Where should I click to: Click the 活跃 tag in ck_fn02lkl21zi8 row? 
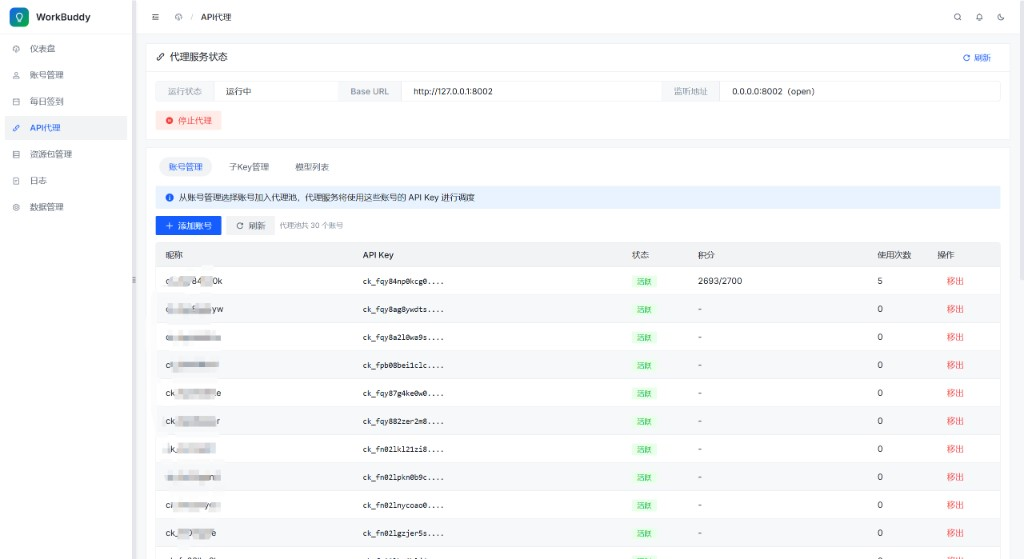[644, 449]
